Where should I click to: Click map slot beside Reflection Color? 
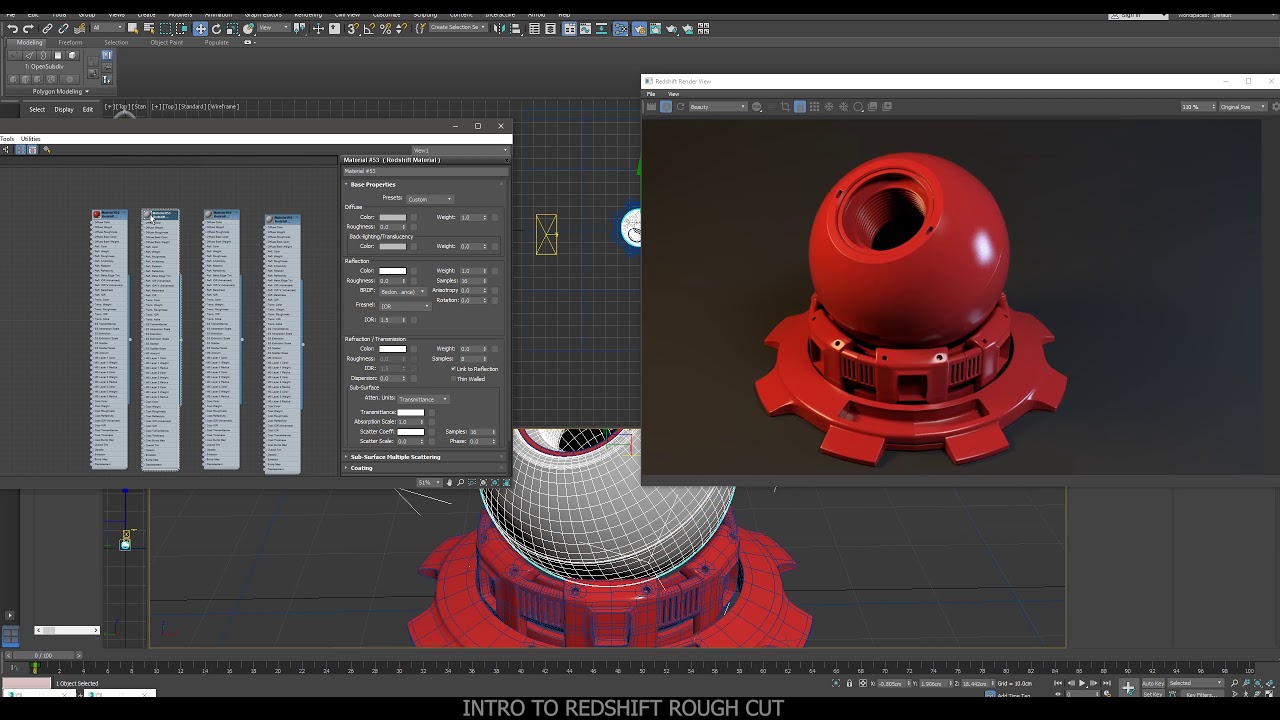(x=413, y=271)
